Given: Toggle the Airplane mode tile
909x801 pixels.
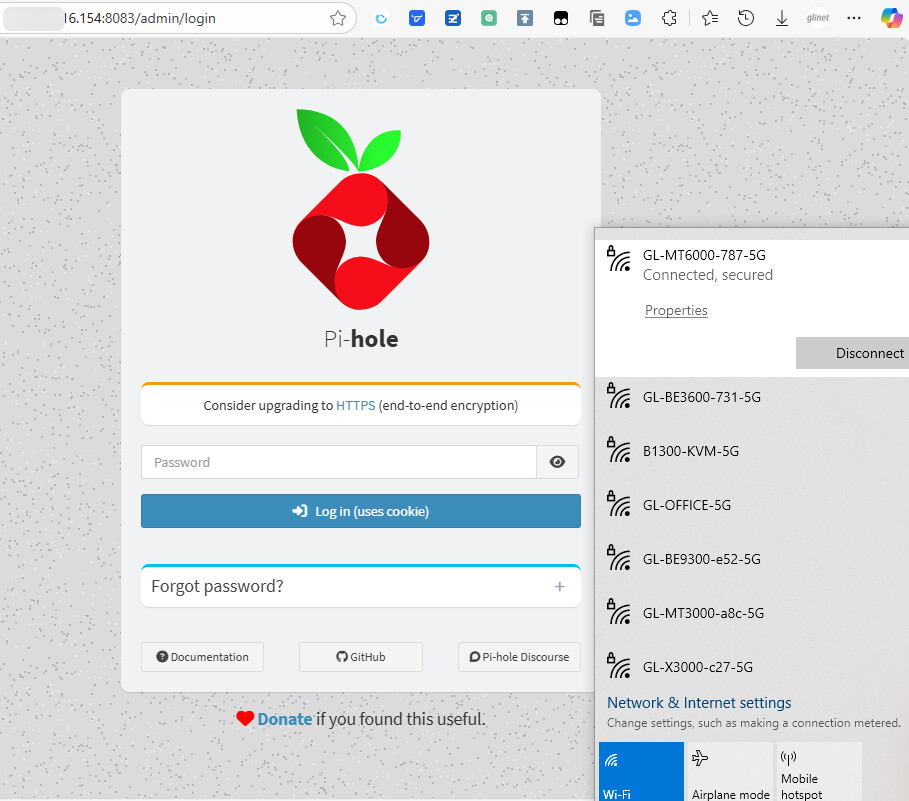Looking at the screenshot, I should (x=730, y=772).
